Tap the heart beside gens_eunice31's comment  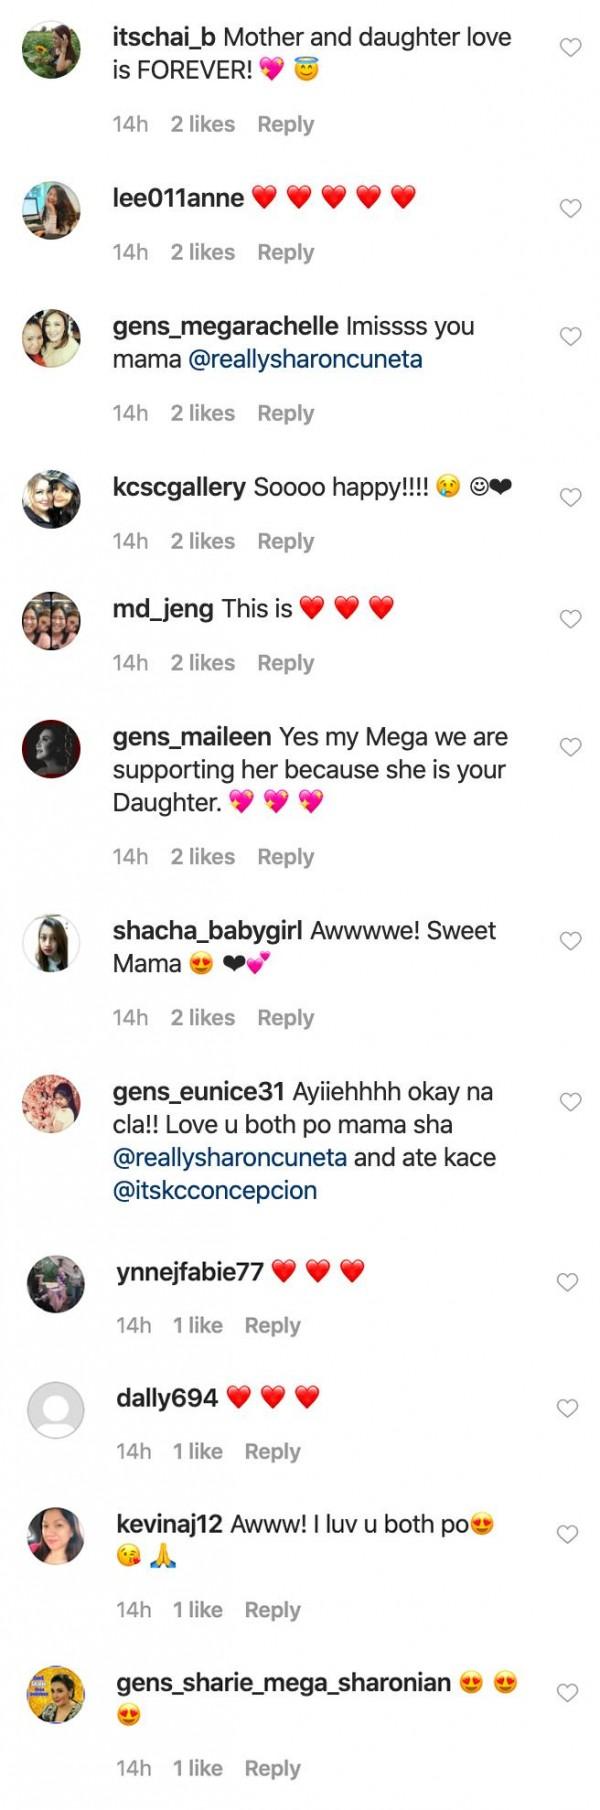point(570,1100)
